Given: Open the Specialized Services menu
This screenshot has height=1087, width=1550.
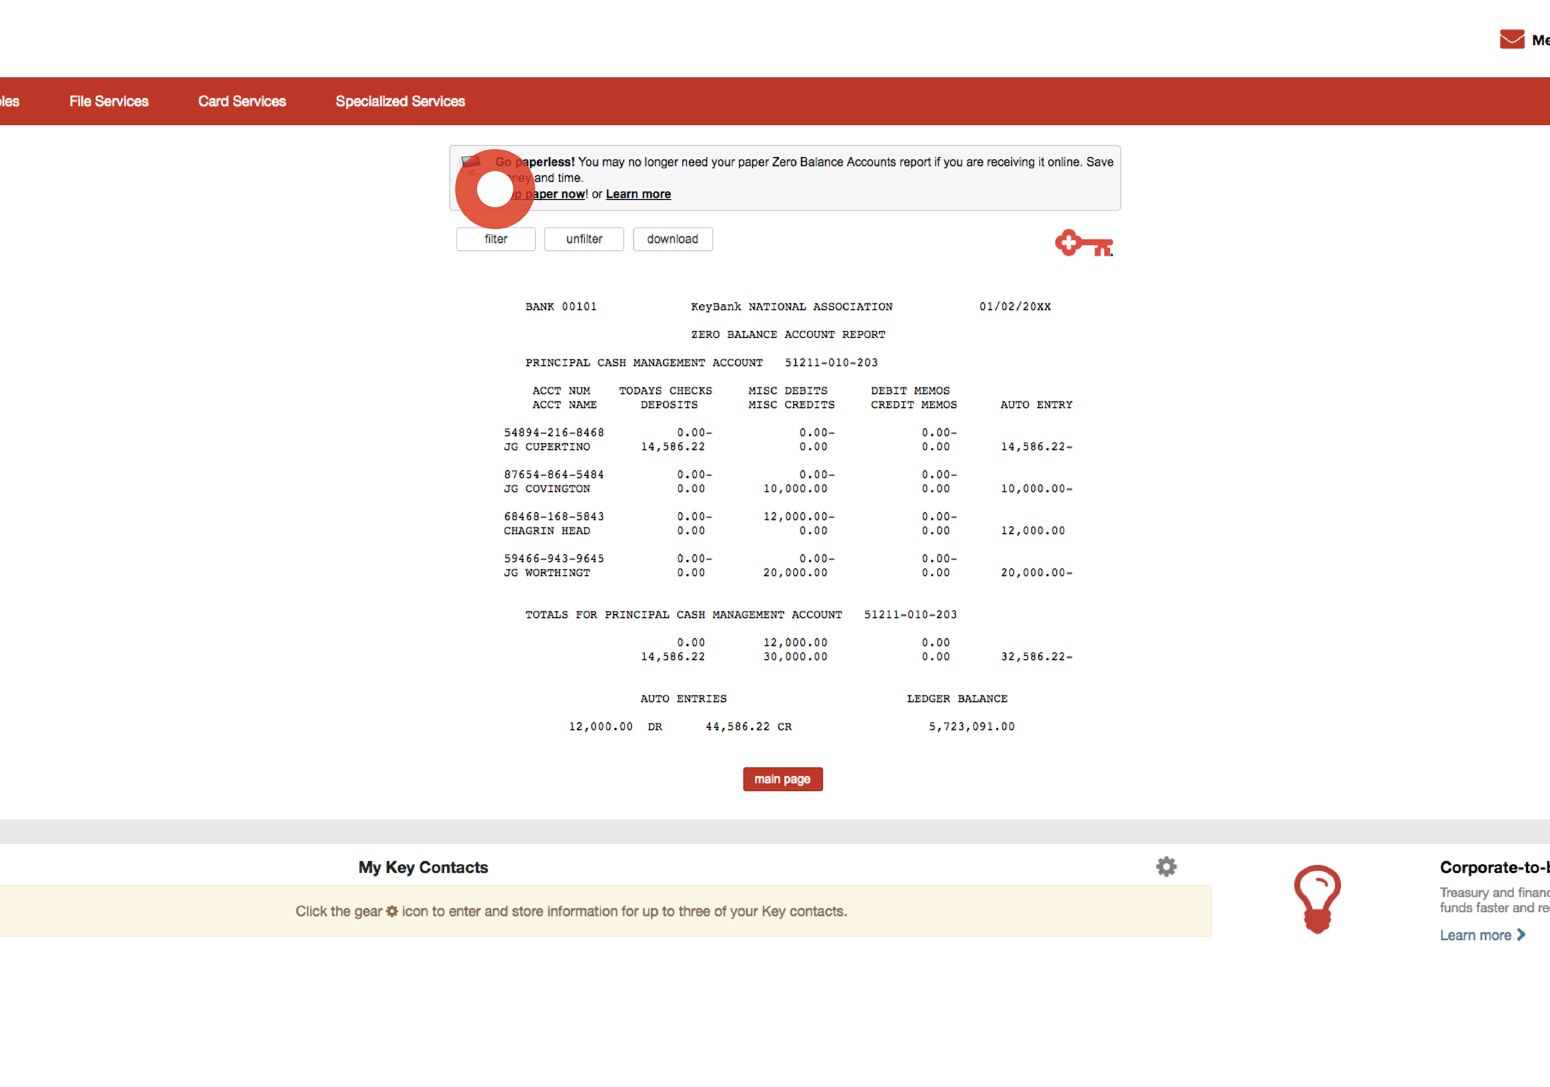Looking at the screenshot, I should [x=399, y=101].
